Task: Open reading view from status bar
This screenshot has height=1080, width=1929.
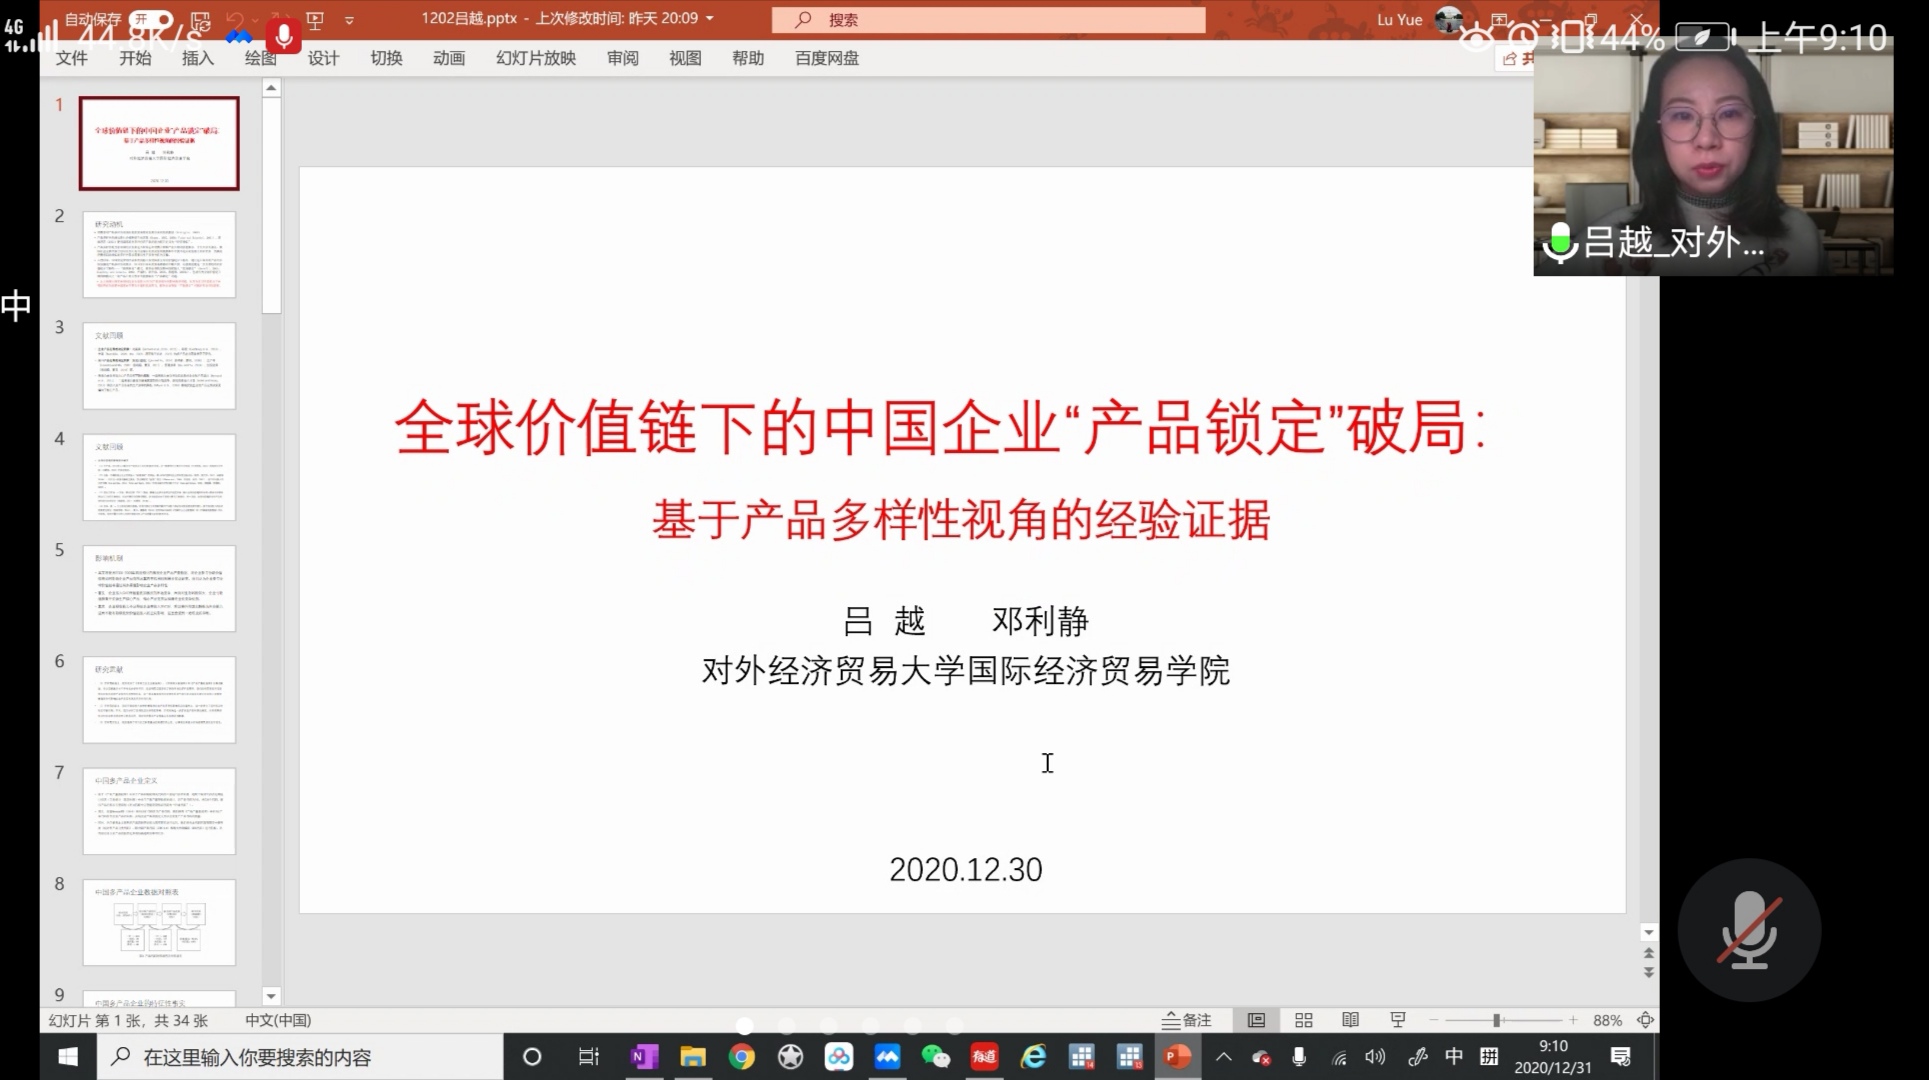Action: (1350, 1020)
